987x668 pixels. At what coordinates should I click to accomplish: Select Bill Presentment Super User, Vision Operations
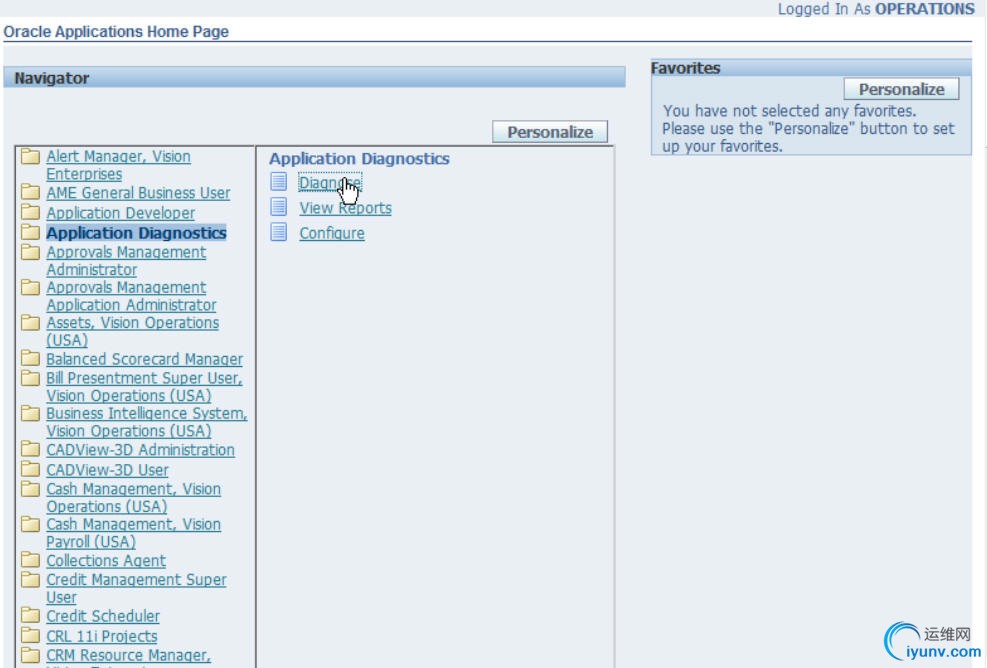[144, 387]
